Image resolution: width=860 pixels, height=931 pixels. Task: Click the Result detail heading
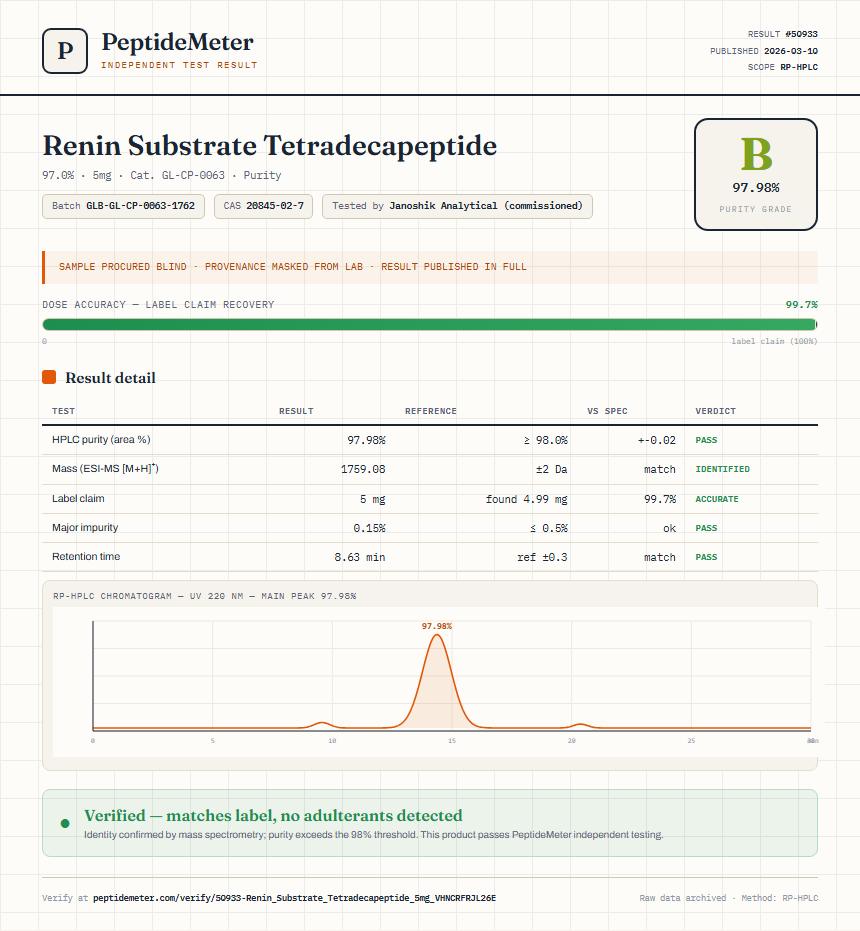(x=110, y=378)
